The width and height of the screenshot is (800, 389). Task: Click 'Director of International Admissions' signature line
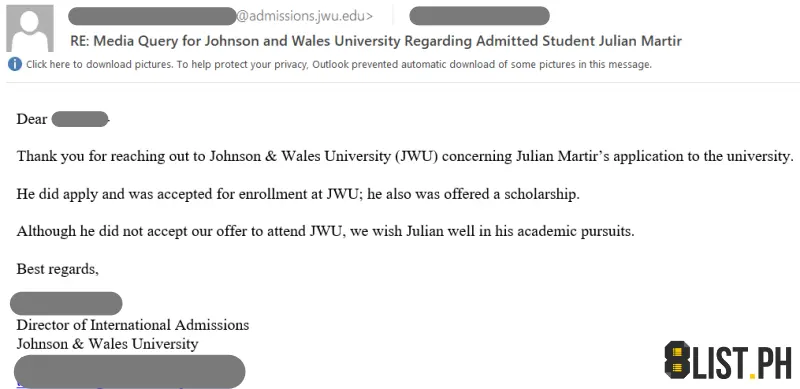tap(133, 325)
